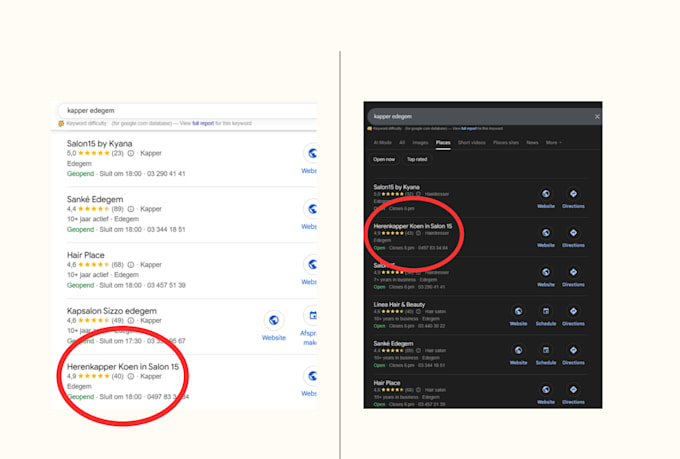Open Kapsalon Sizzo edegem Website globe icon
680x459 pixels.
(x=274, y=320)
